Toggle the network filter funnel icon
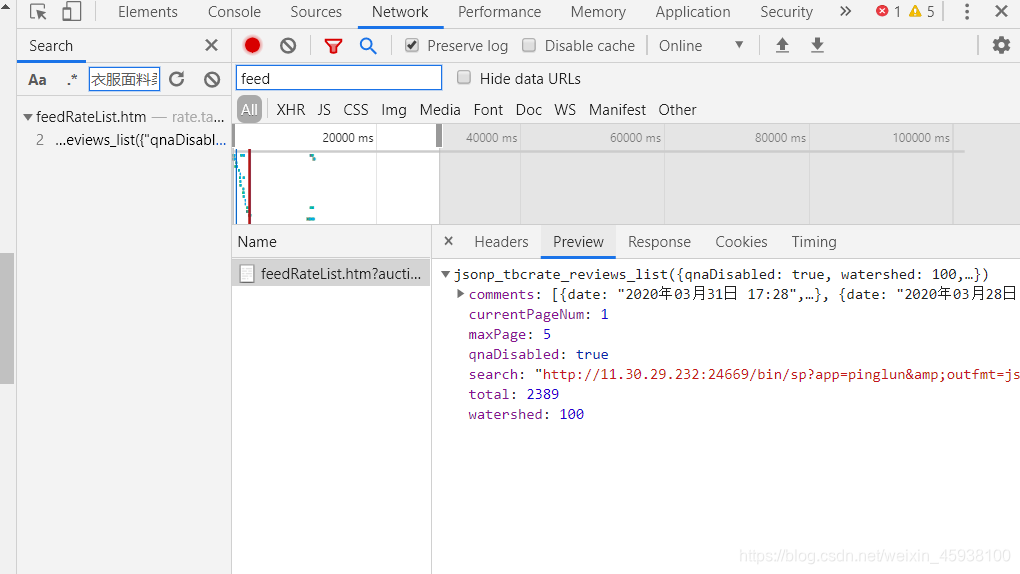 click(x=333, y=46)
